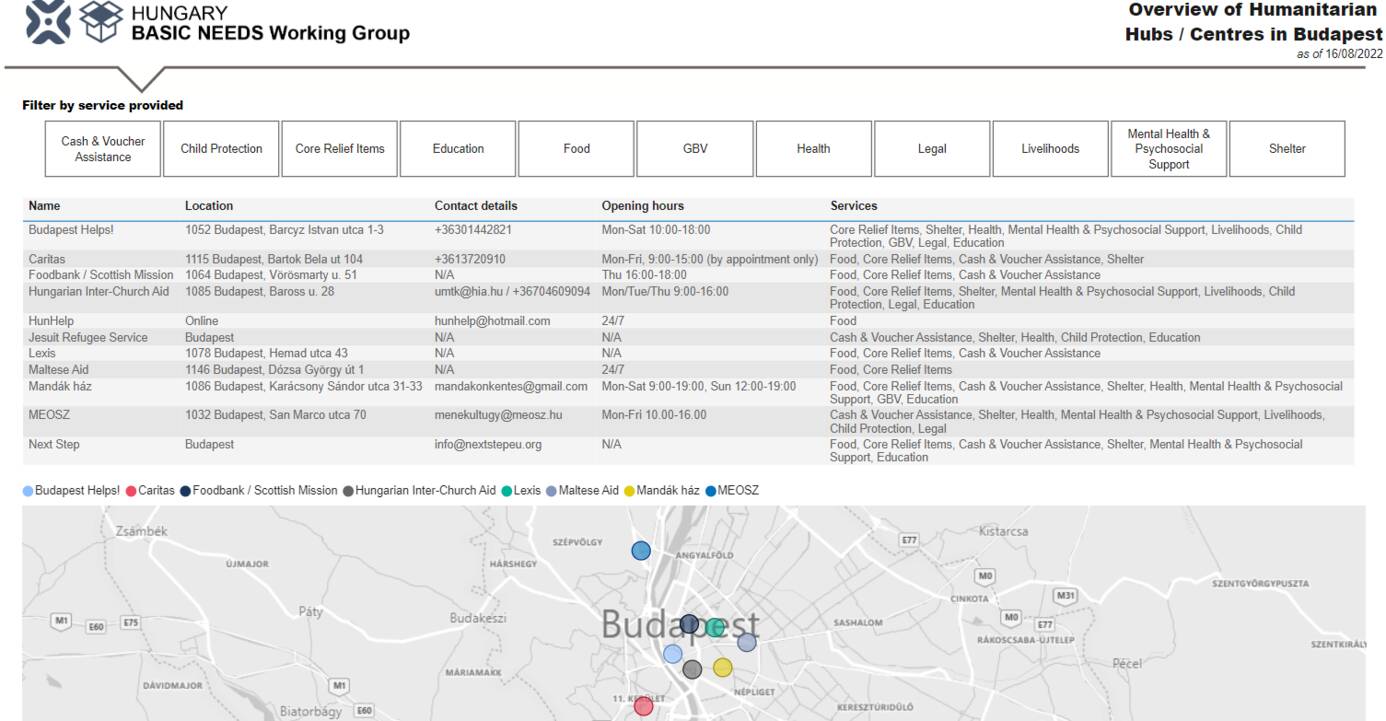The height and width of the screenshot is (721, 1386).
Task: Select the Mon/Tue/Thu 9:00-16:00 hours cell
Action: tap(665, 291)
